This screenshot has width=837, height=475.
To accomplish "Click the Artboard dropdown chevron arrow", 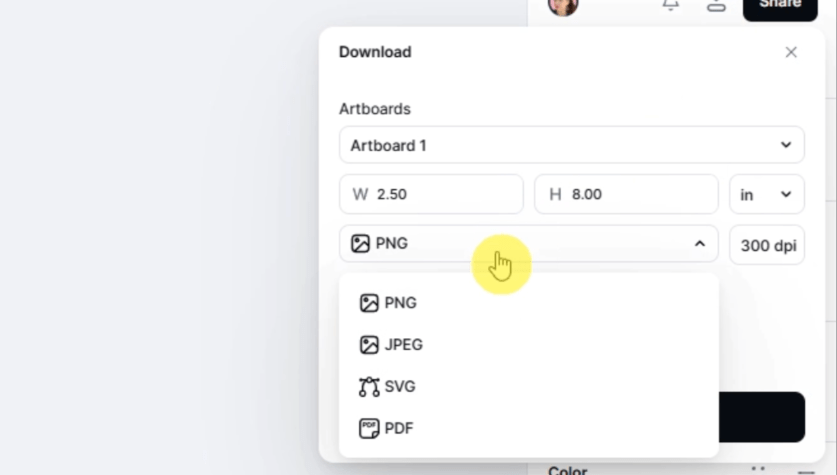I will [786, 145].
